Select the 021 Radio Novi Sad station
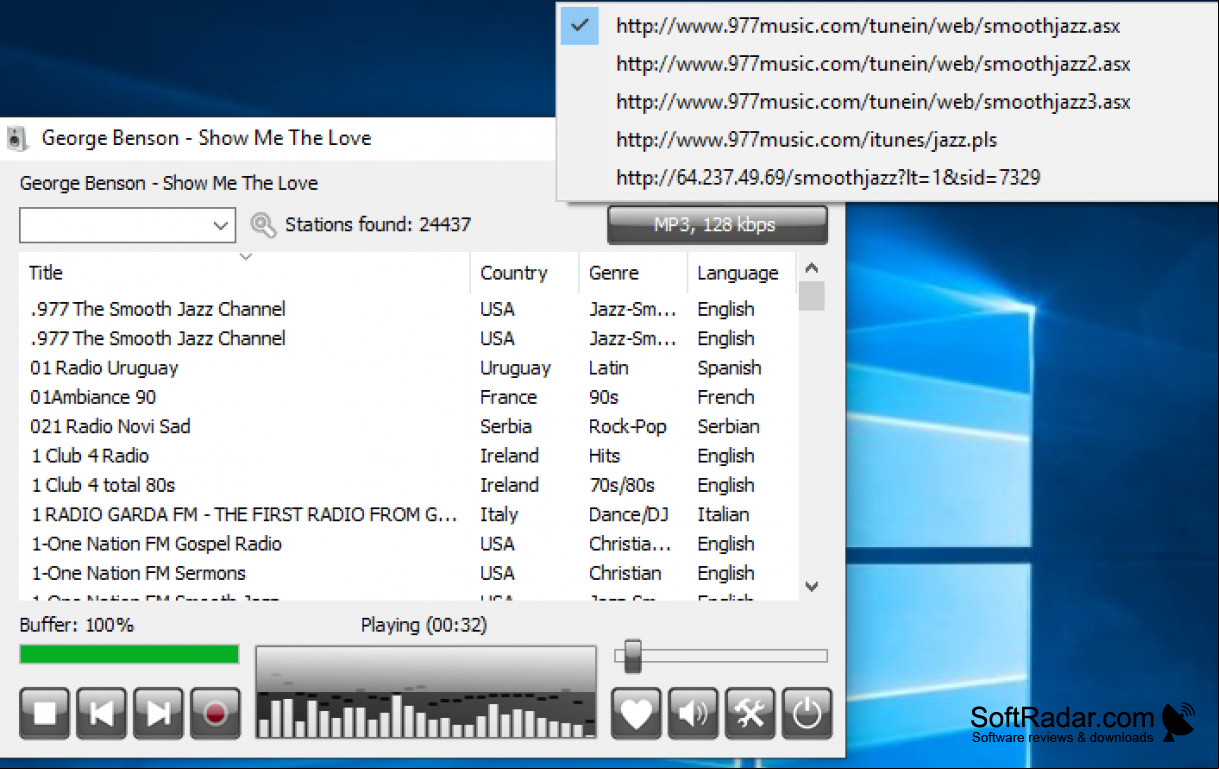 [x=410, y=426]
